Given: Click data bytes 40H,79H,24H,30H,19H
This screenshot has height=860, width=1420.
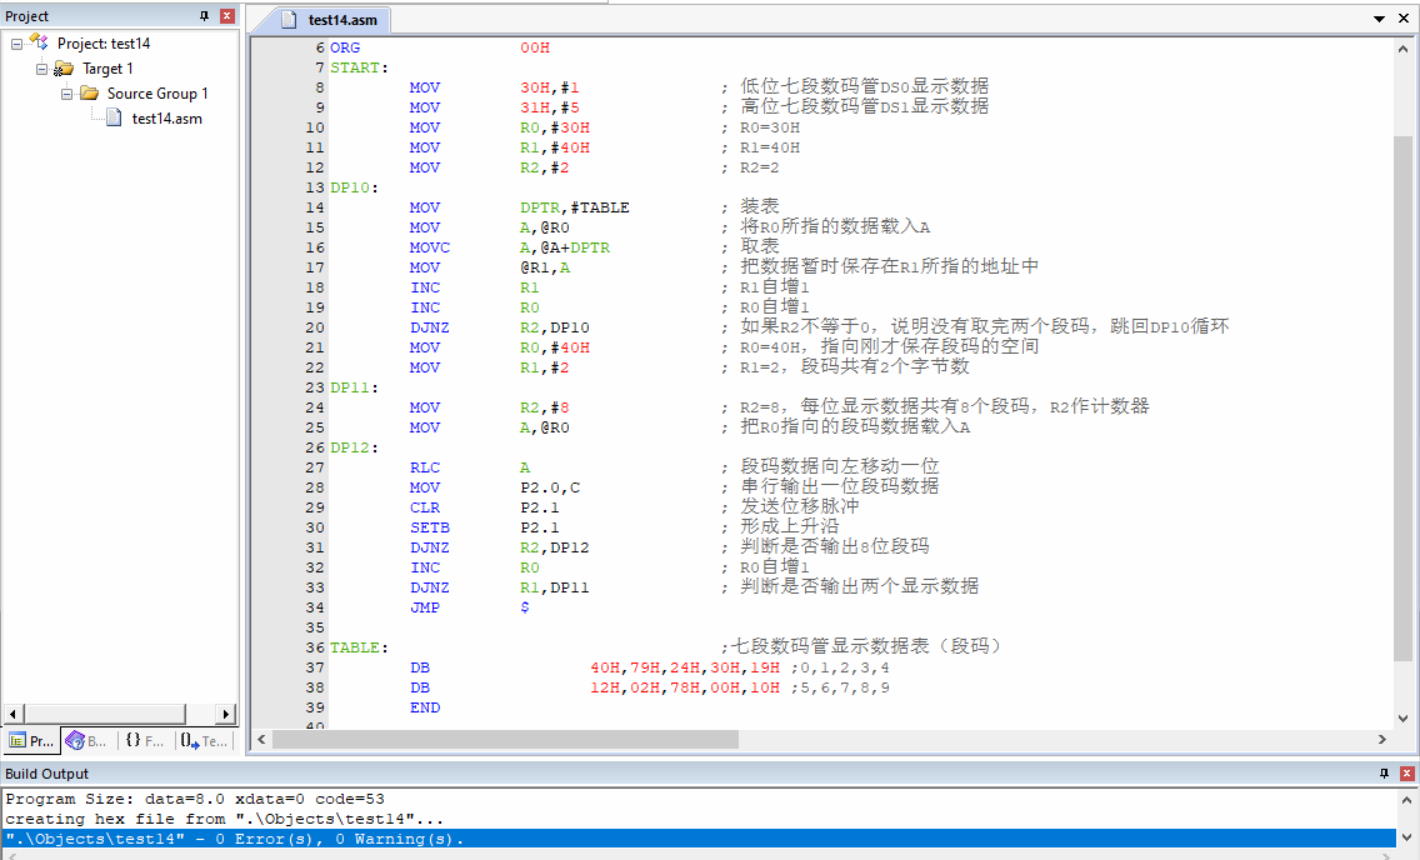Looking at the screenshot, I should click(x=685, y=668).
